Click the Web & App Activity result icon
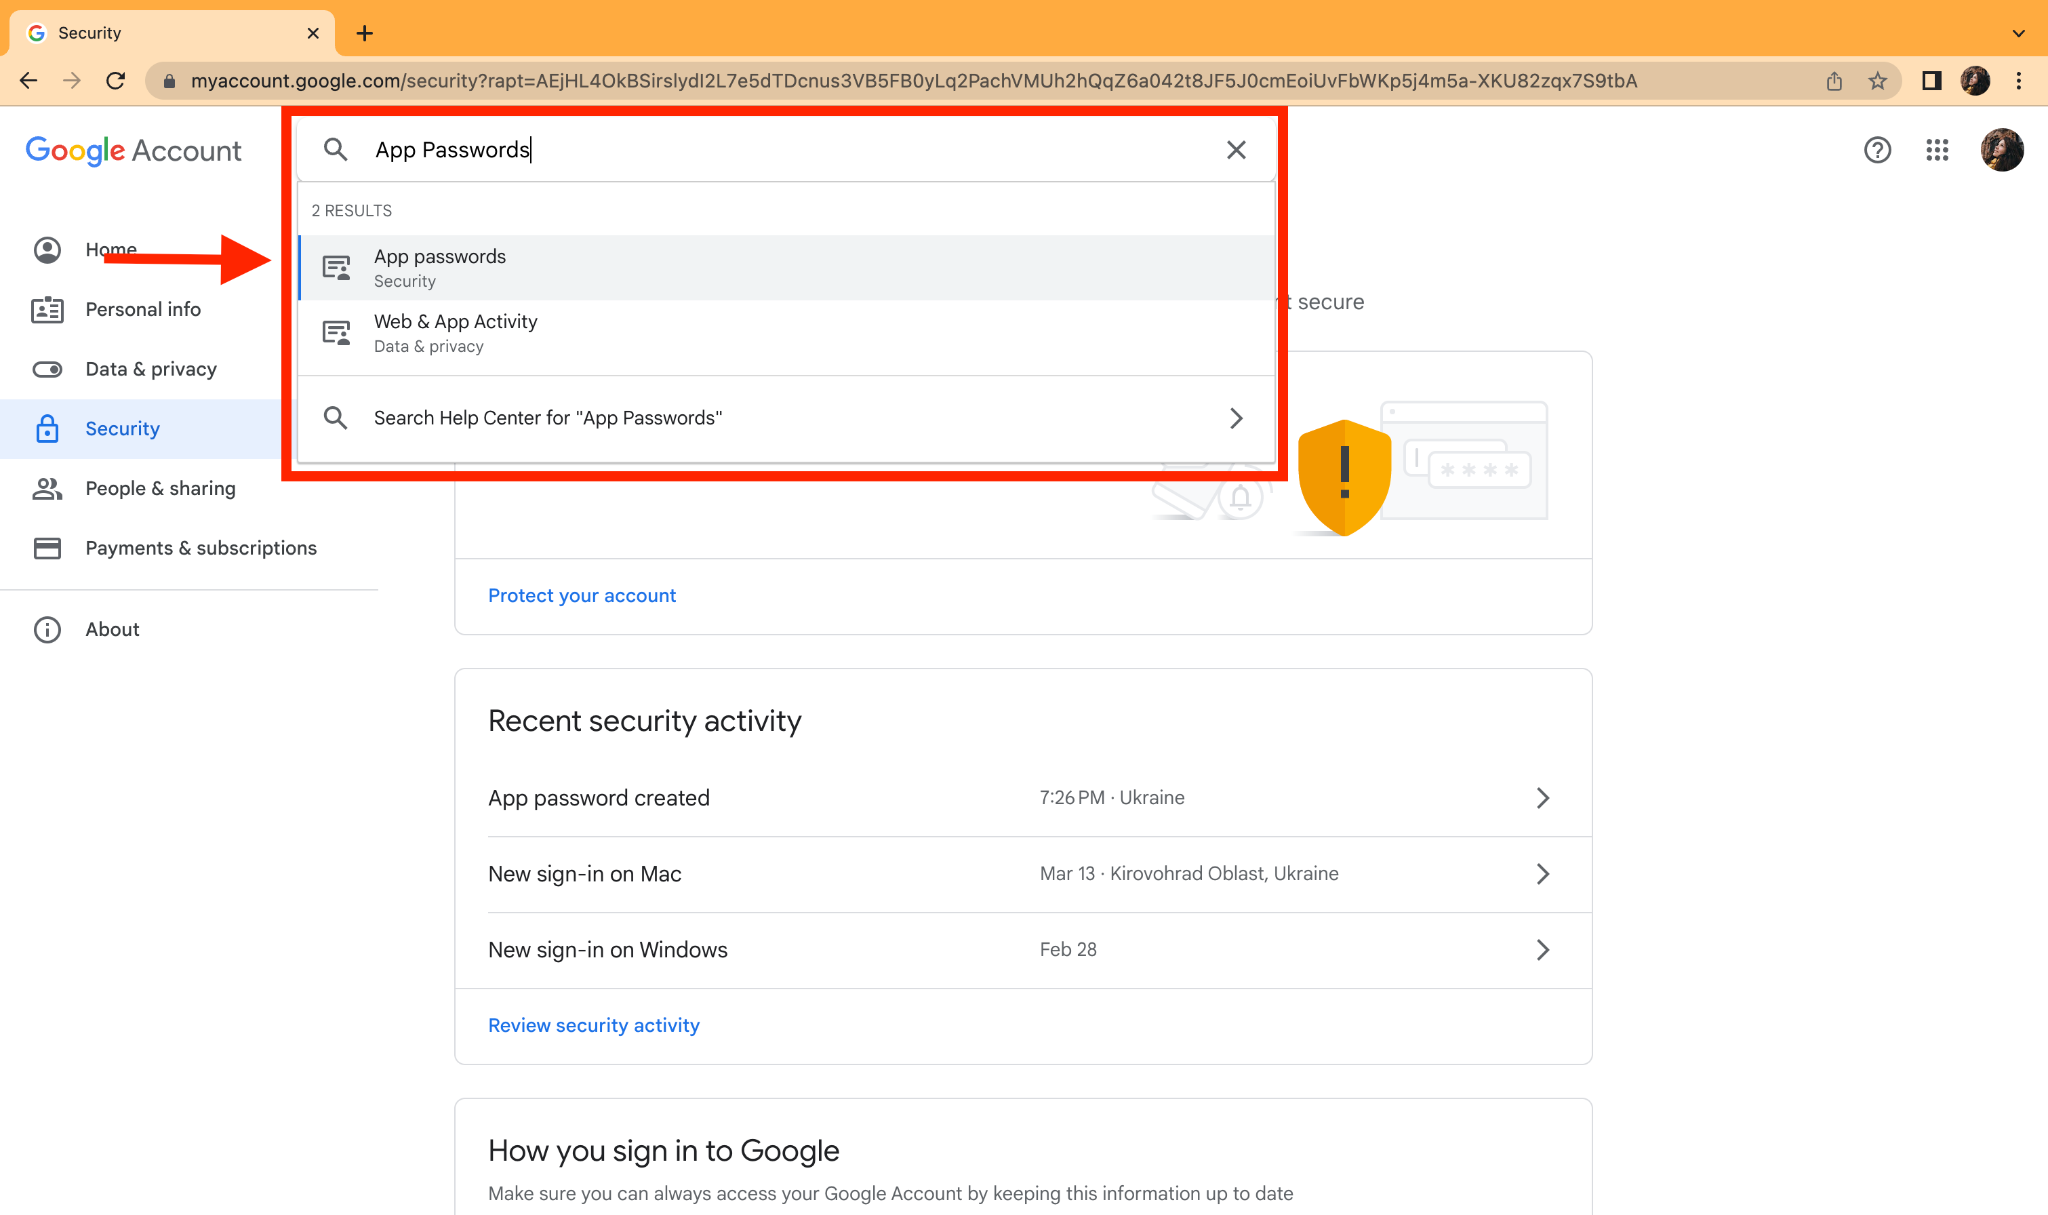 point(336,333)
